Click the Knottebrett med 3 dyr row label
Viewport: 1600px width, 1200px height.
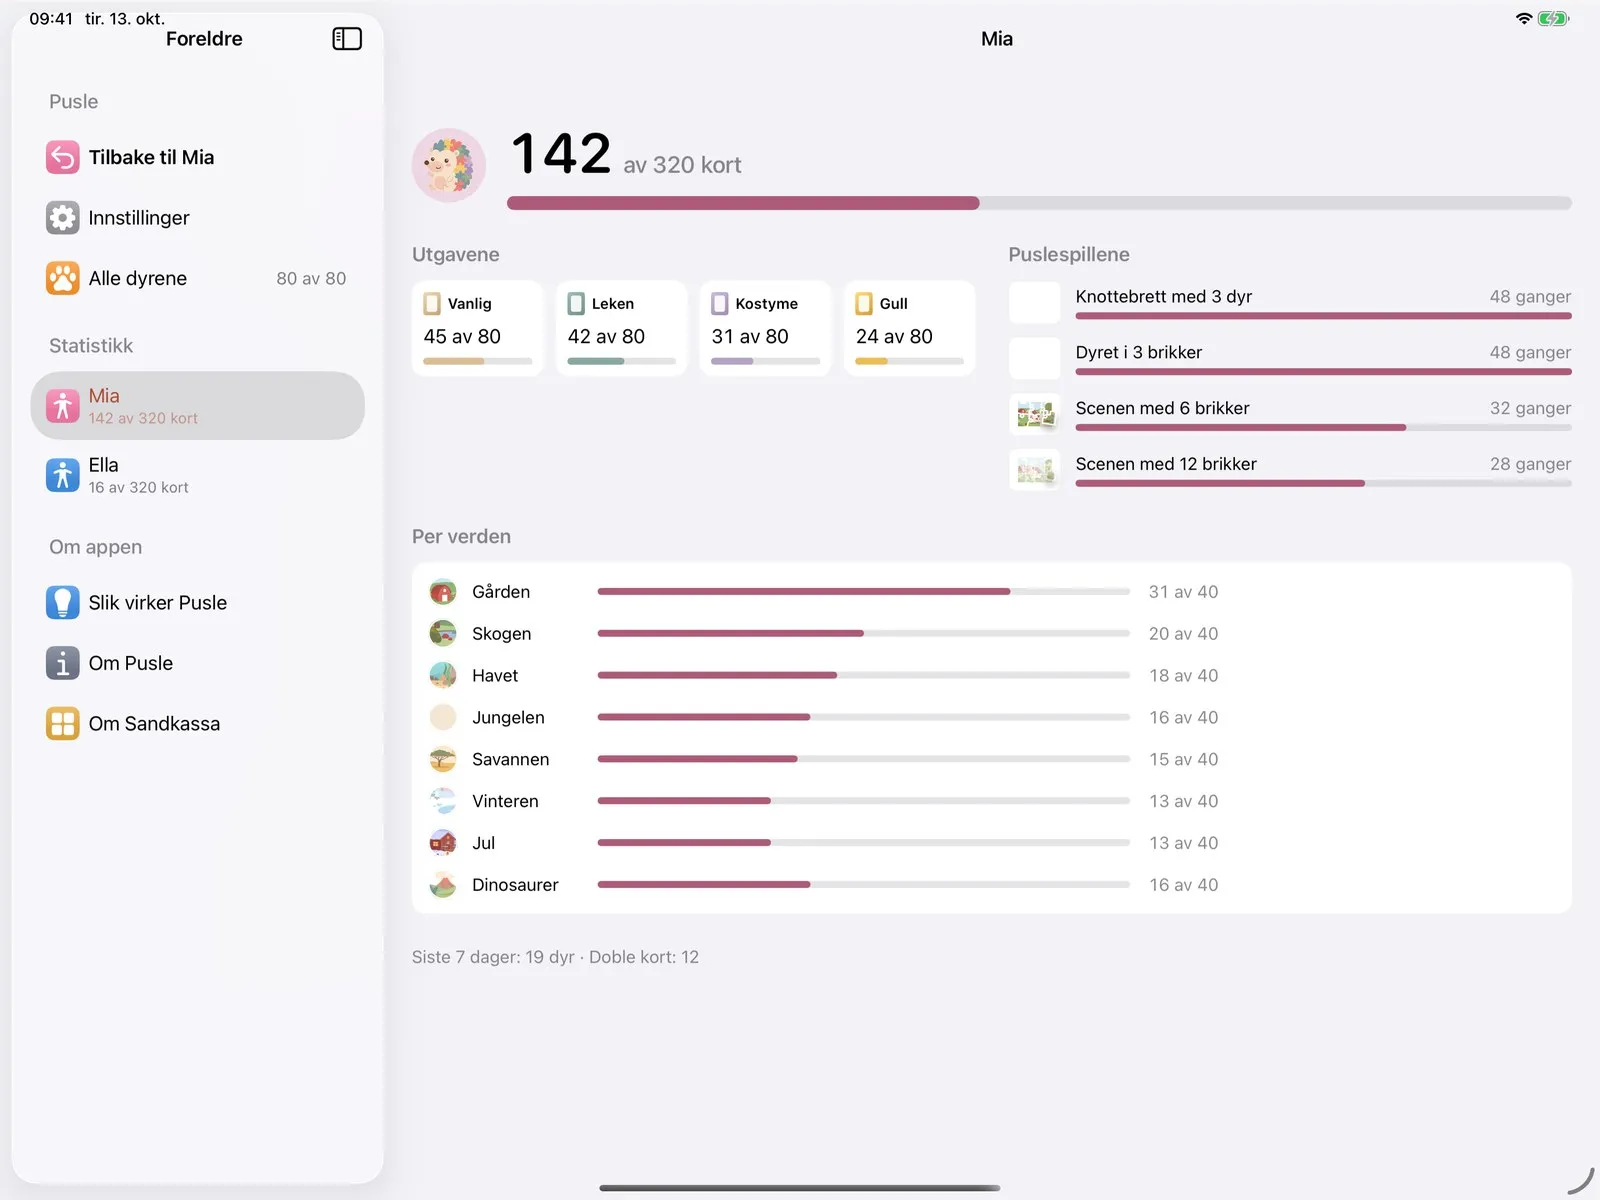1164,297
